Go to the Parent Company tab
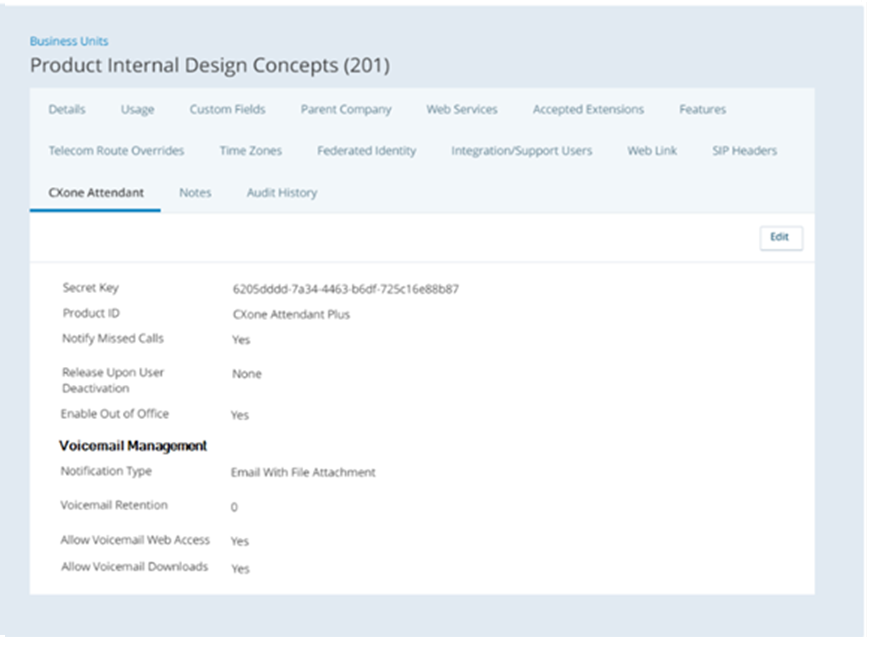This screenshot has width=879, height=649. point(346,109)
